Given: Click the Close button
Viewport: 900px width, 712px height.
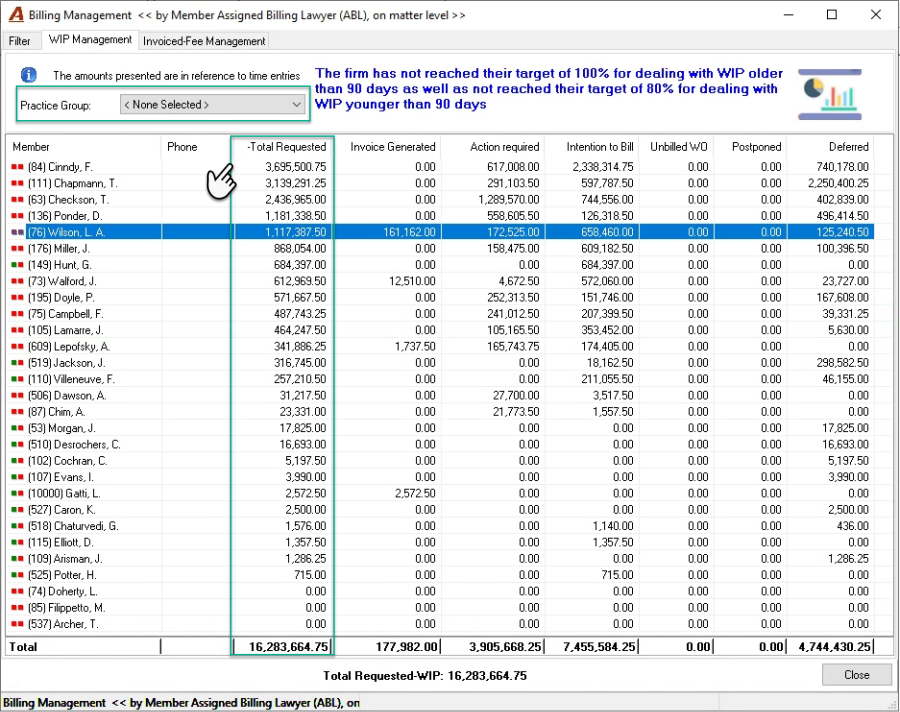Looking at the screenshot, I should click(x=856, y=675).
